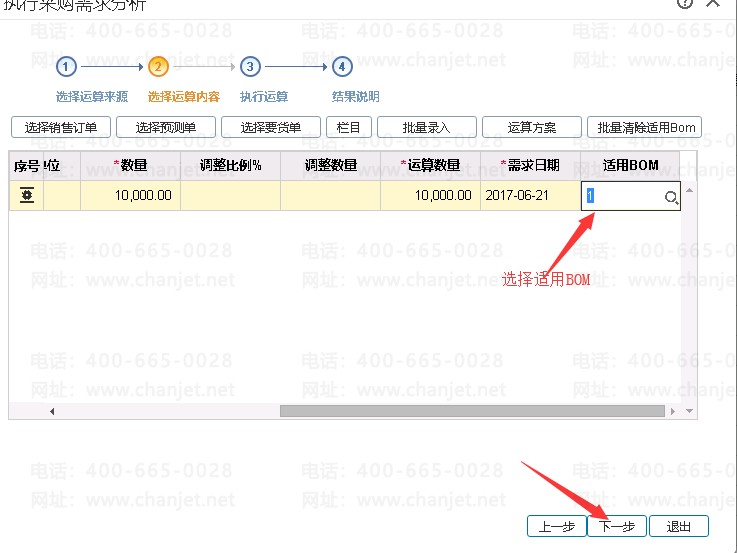Click the vertical scrollbar down arrow

[689, 411]
